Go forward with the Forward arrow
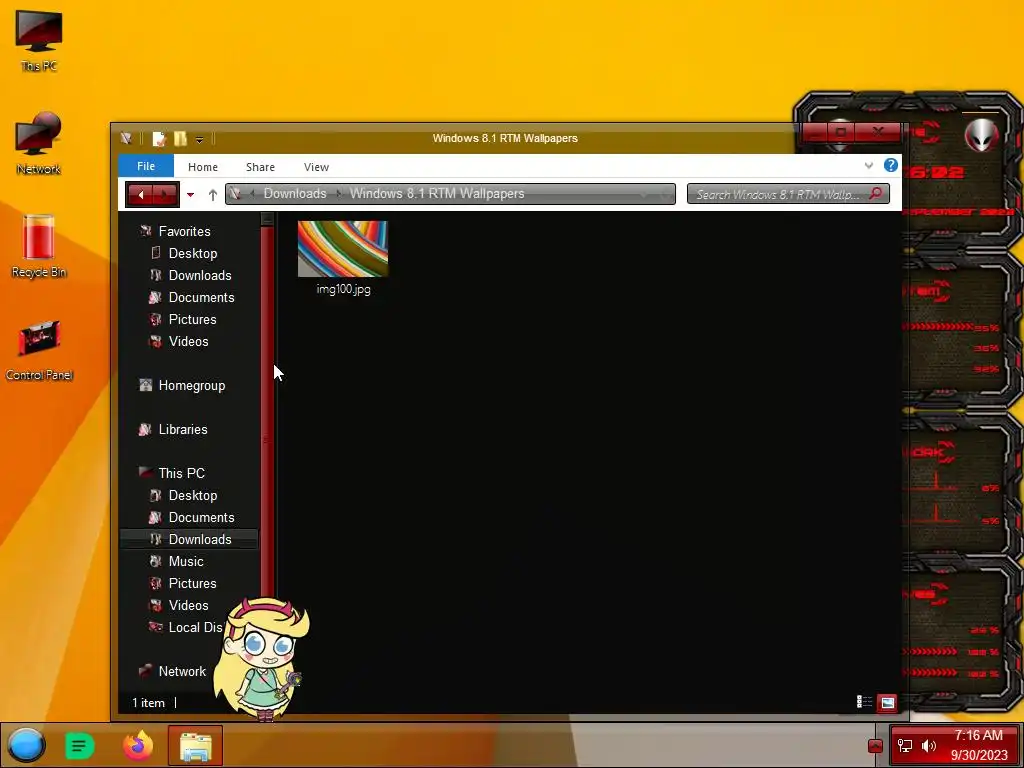The image size is (1024, 768). pos(165,194)
